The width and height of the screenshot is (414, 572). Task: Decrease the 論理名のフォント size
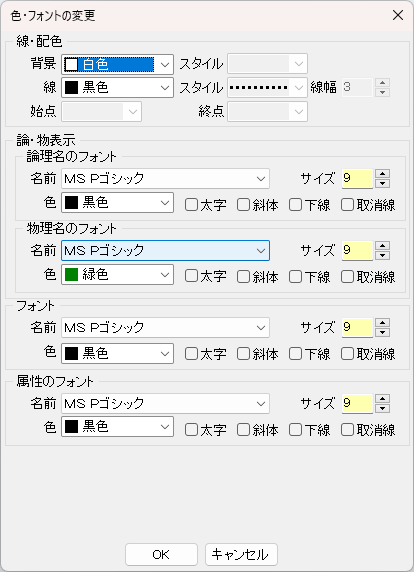[382, 183]
